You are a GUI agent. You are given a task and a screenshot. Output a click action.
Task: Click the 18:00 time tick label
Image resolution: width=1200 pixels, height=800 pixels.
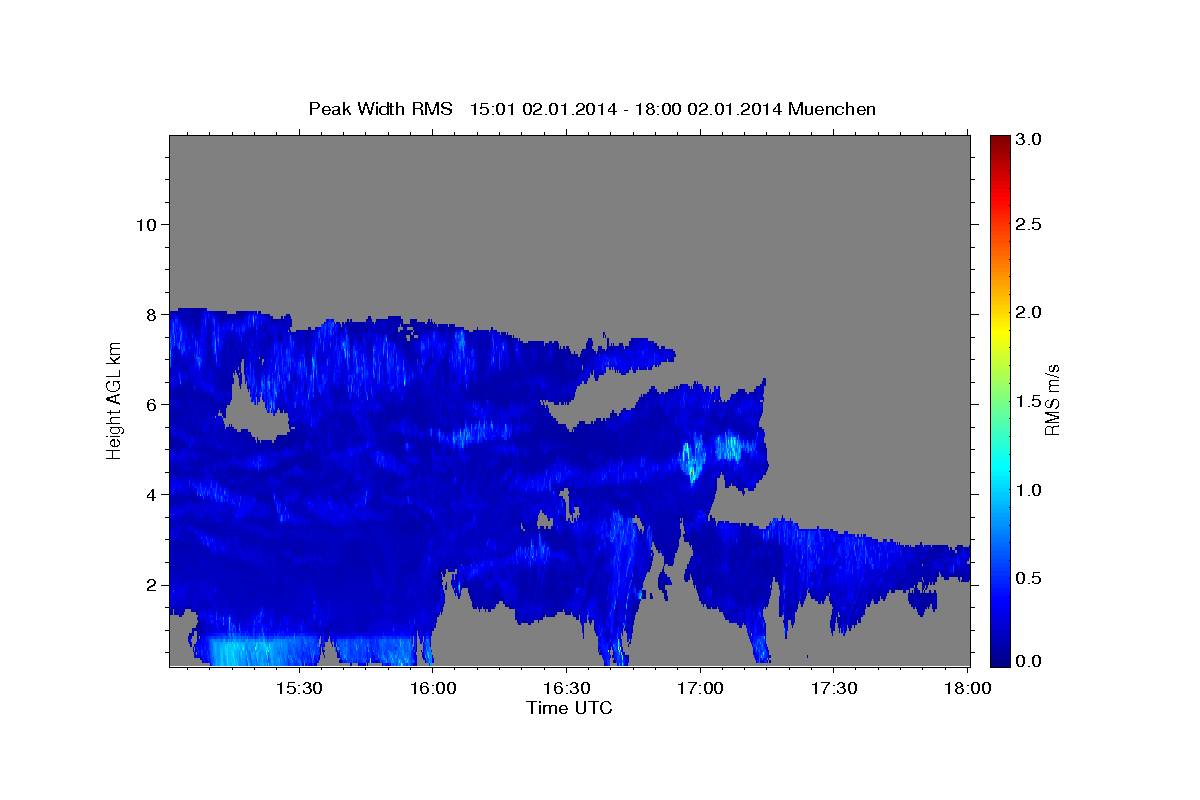(x=967, y=689)
